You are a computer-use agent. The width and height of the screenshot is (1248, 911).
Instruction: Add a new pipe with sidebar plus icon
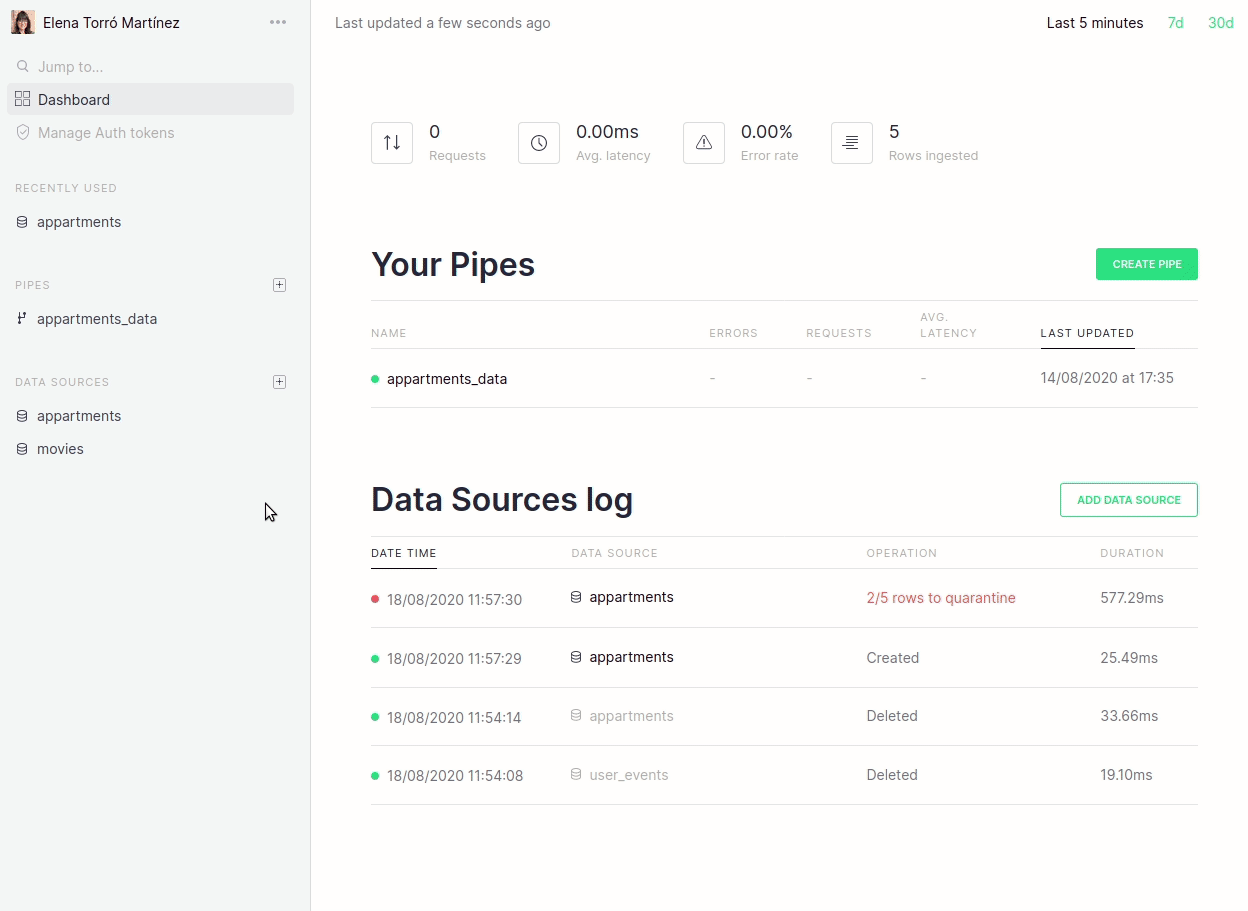click(x=280, y=285)
